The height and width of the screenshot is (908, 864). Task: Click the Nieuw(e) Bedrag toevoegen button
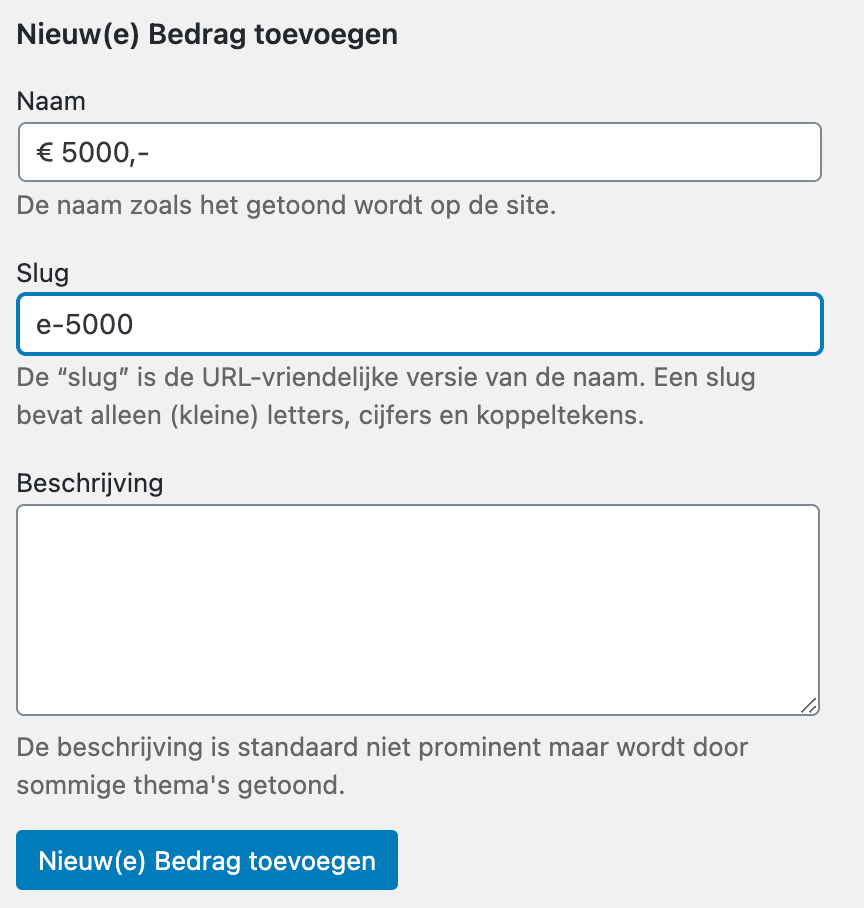pyautogui.click(x=207, y=859)
